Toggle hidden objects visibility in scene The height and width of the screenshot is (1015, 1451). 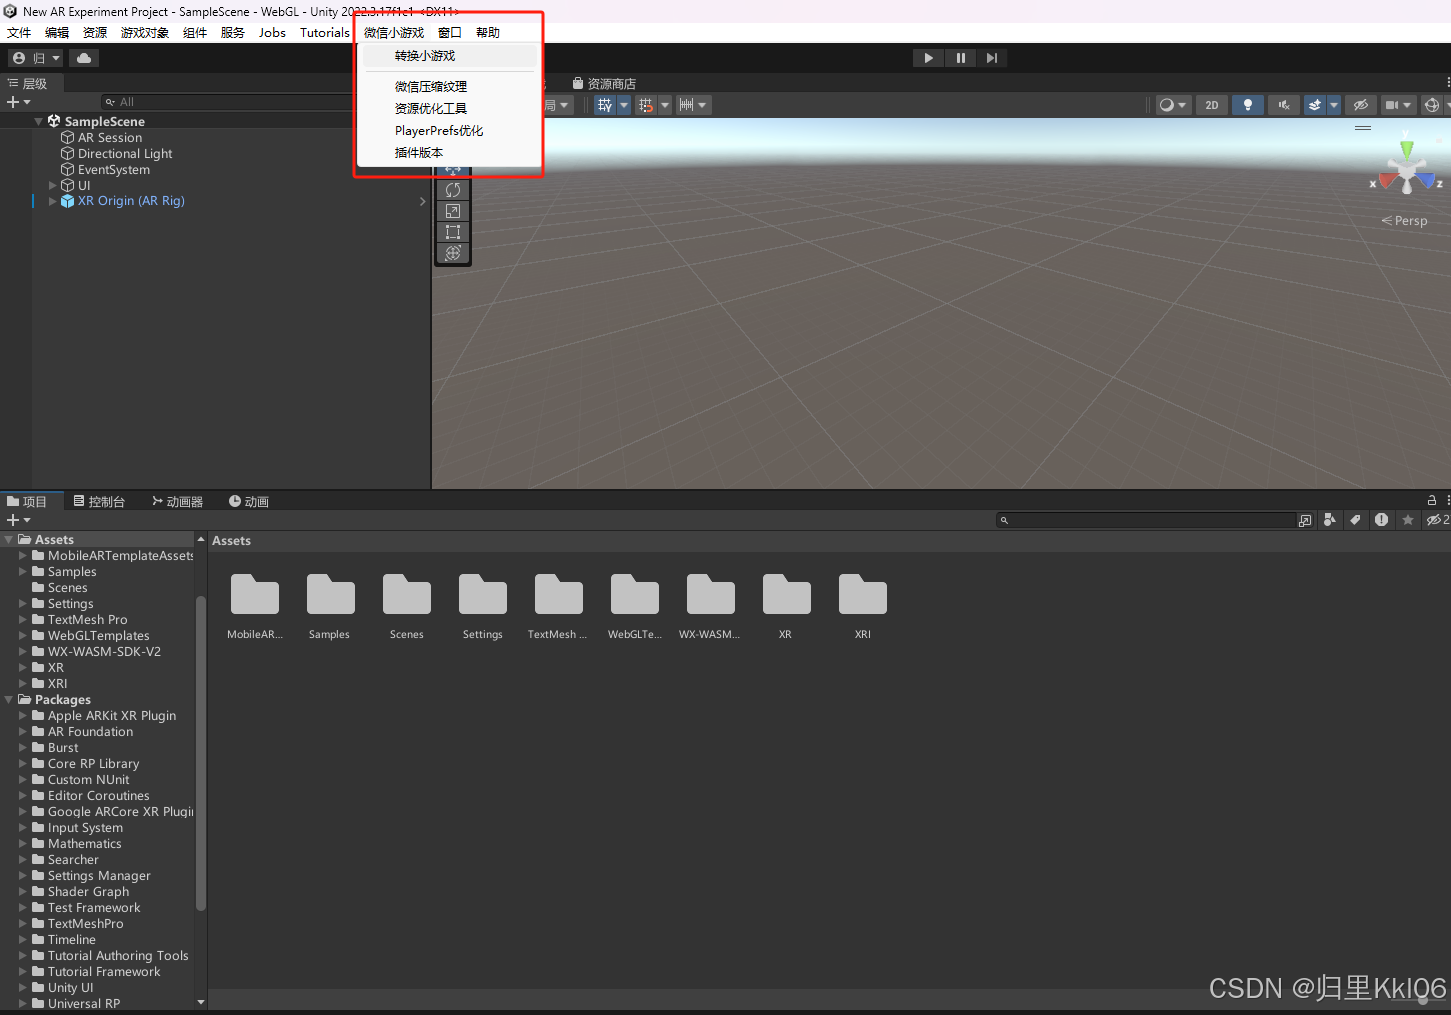coord(1361,105)
